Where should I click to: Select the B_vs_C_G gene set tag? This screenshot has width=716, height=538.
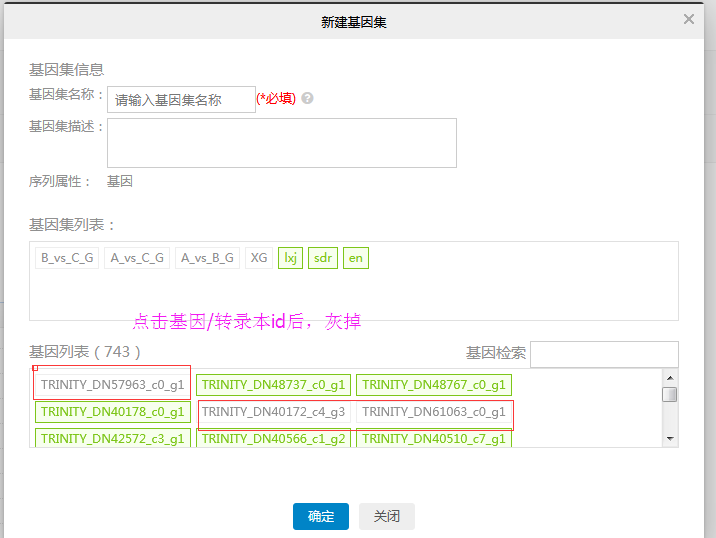67,258
